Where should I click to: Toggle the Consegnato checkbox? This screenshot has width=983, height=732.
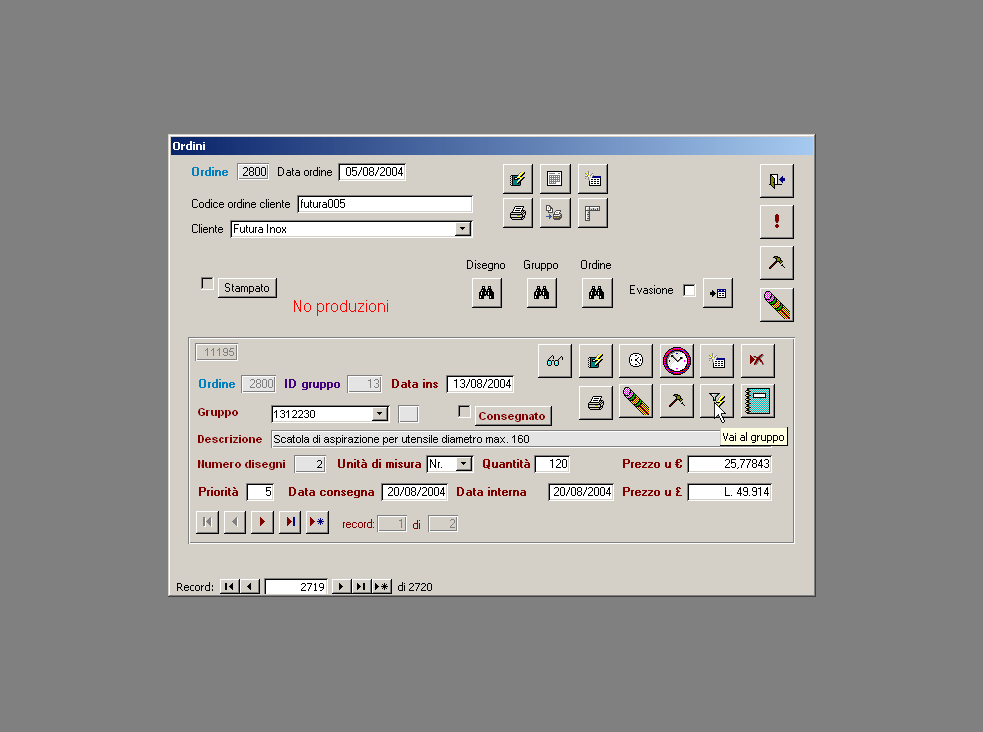(464, 412)
